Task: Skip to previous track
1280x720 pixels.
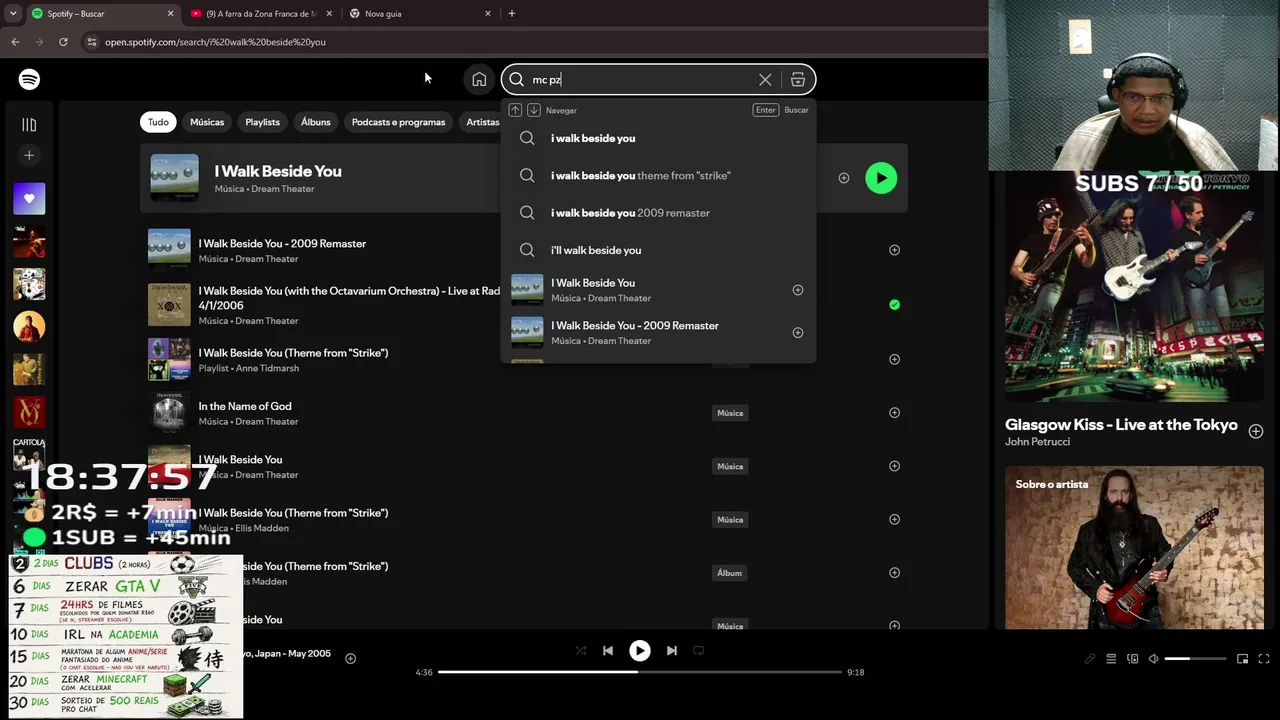Action: [x=608, y=651]
